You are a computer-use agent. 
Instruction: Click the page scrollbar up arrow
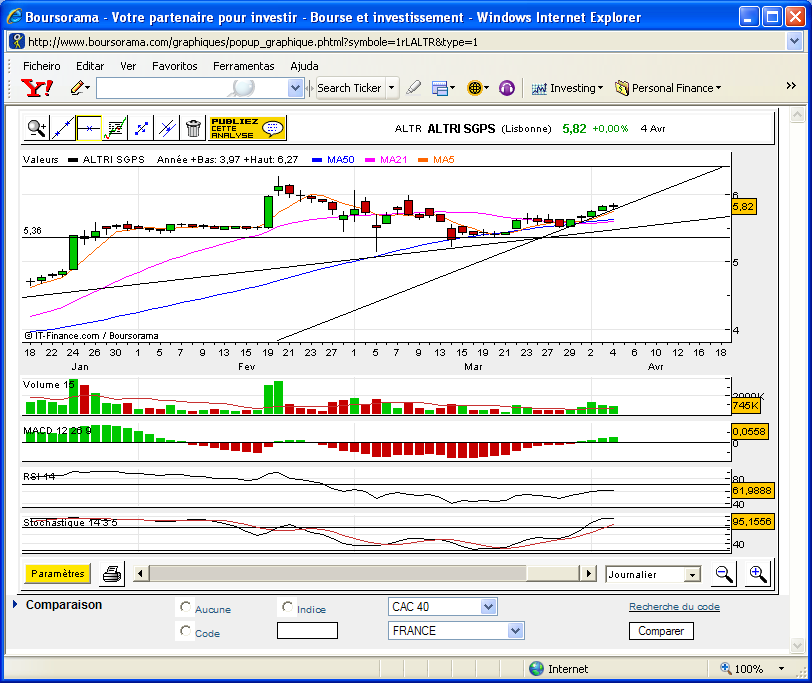797,115
